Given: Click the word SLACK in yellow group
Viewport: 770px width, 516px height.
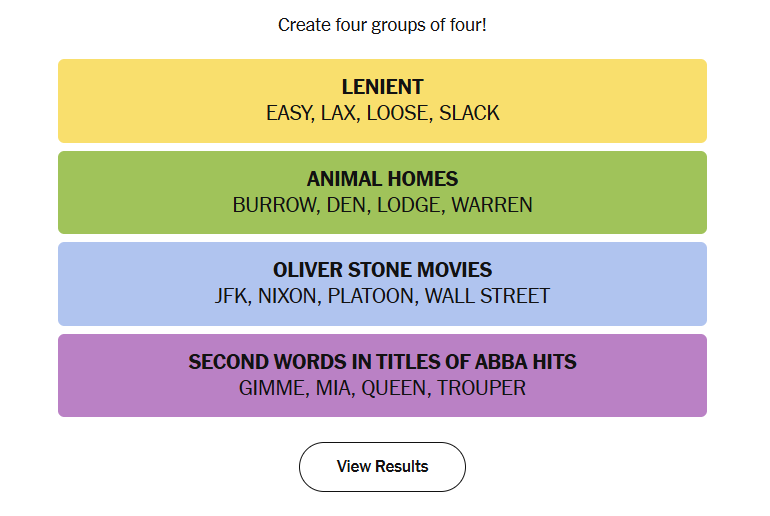Looking at the screenshot, I should point(469,113).
